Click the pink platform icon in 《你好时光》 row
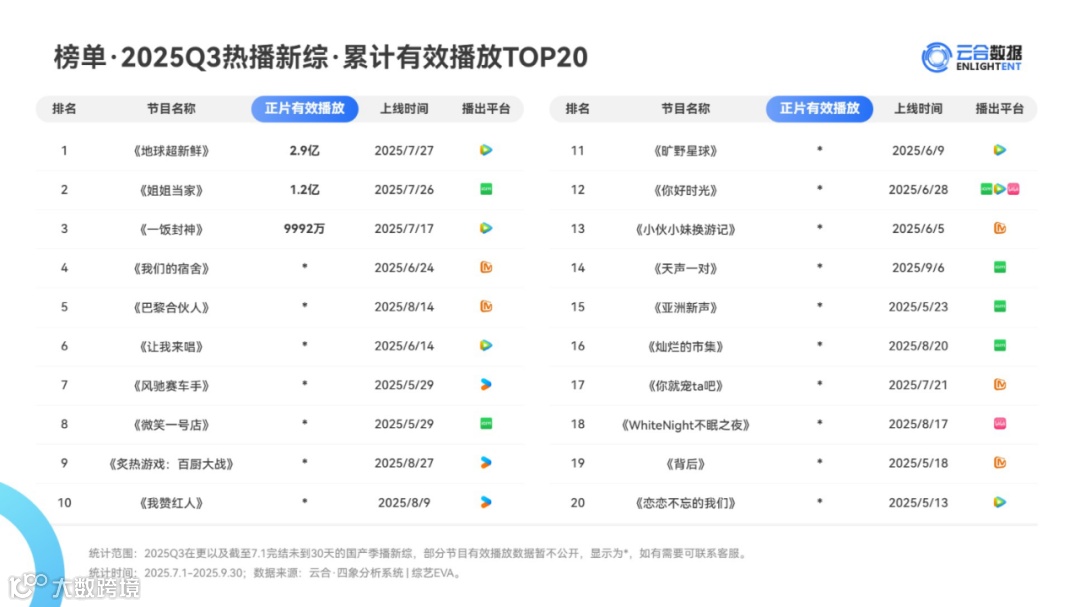This screenshot has height=607, width=1080. point(1013,189)
